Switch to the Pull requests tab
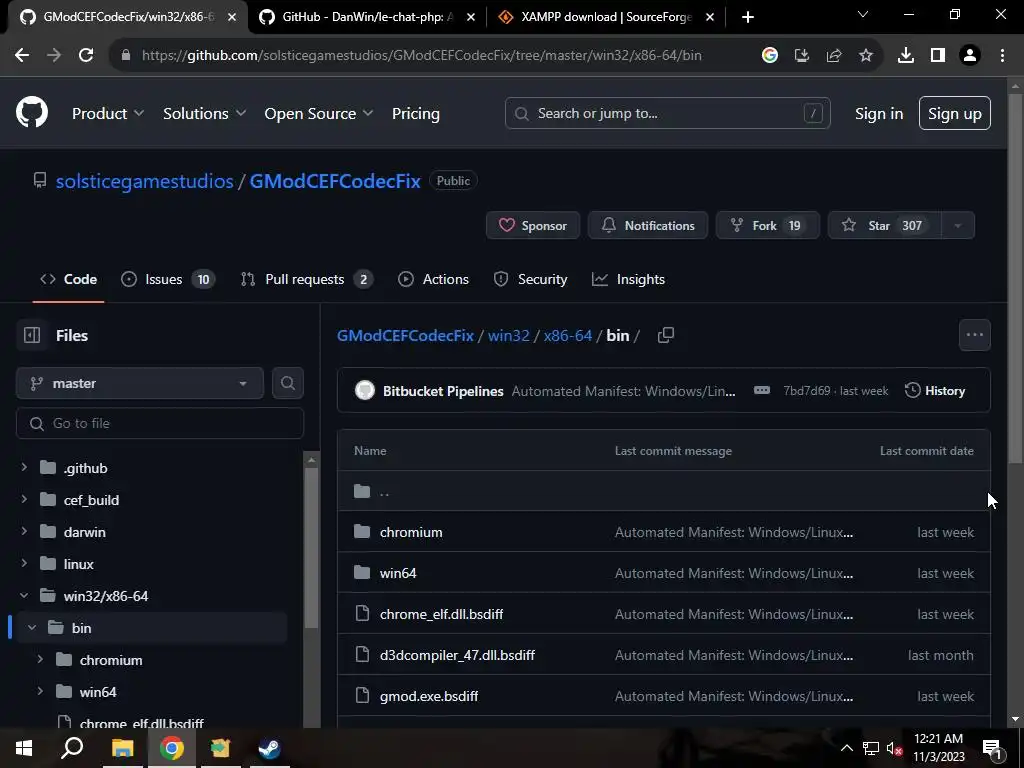The height and width of the screenshot is (768, 1024). point(306,280)
